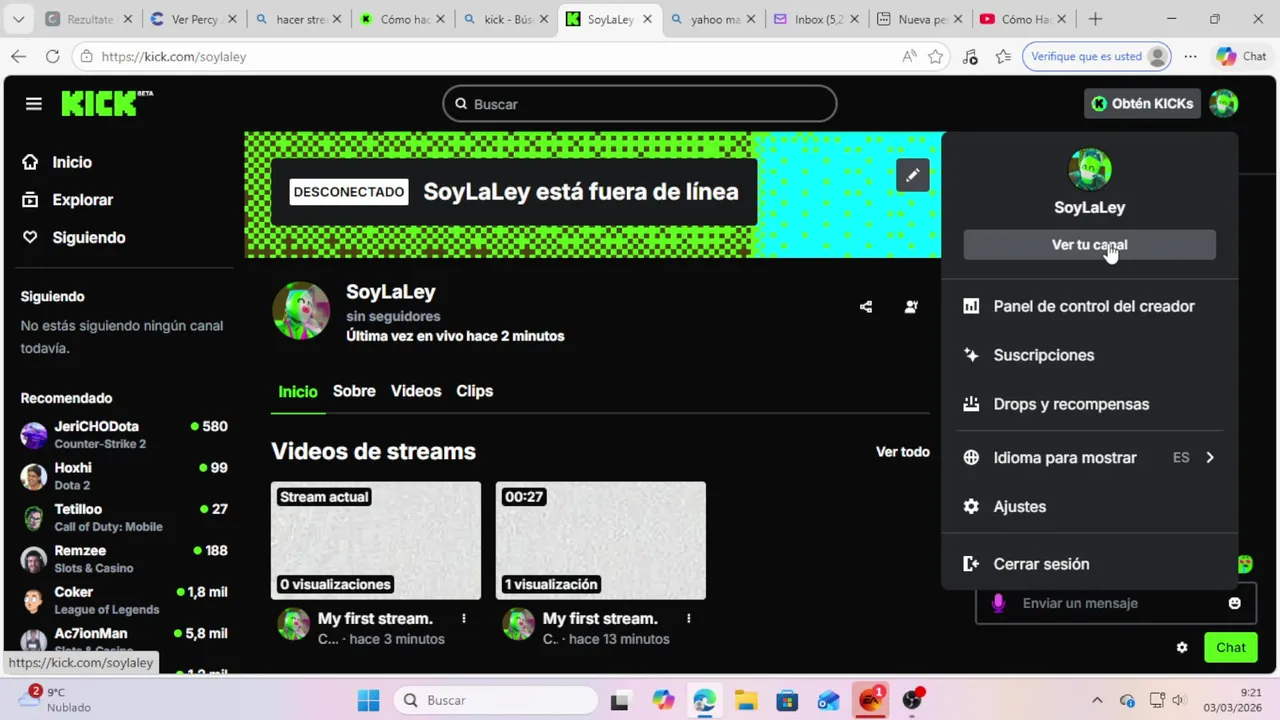Add page to favorites star icon
The image size is (1280, 720).
pos(936,57)
